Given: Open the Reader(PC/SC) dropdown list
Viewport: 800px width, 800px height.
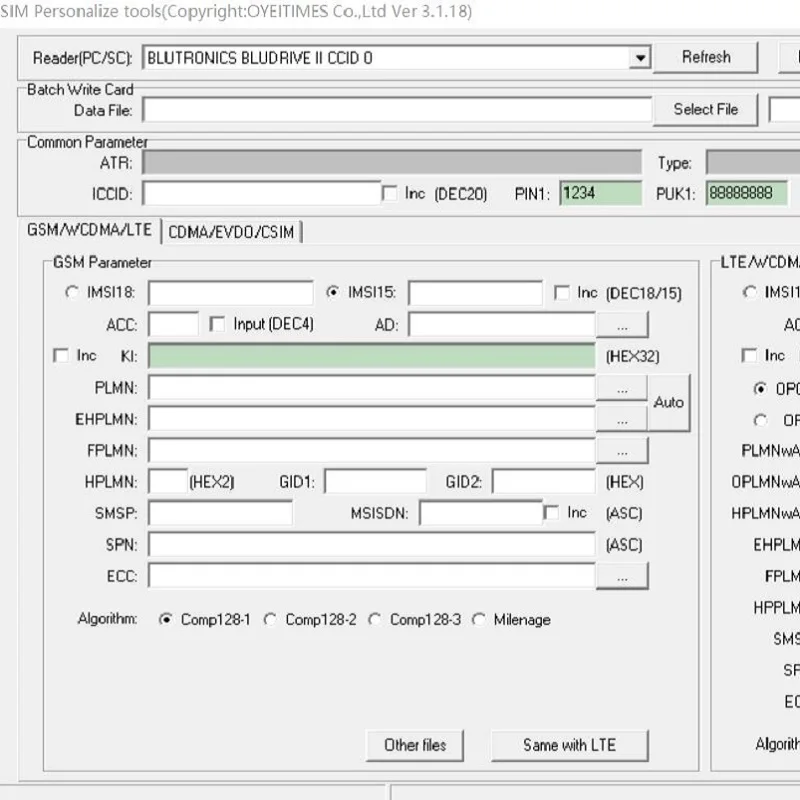Looking at the screenshot, I should pyautogui.click(x=639, y=57).
